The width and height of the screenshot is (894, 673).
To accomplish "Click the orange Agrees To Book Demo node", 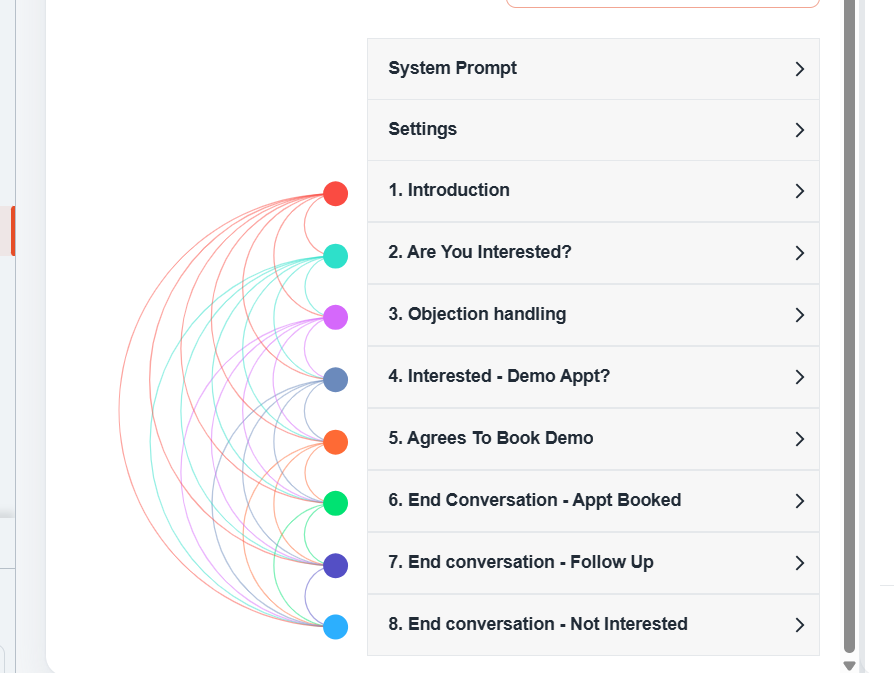I will pos(335,442).
